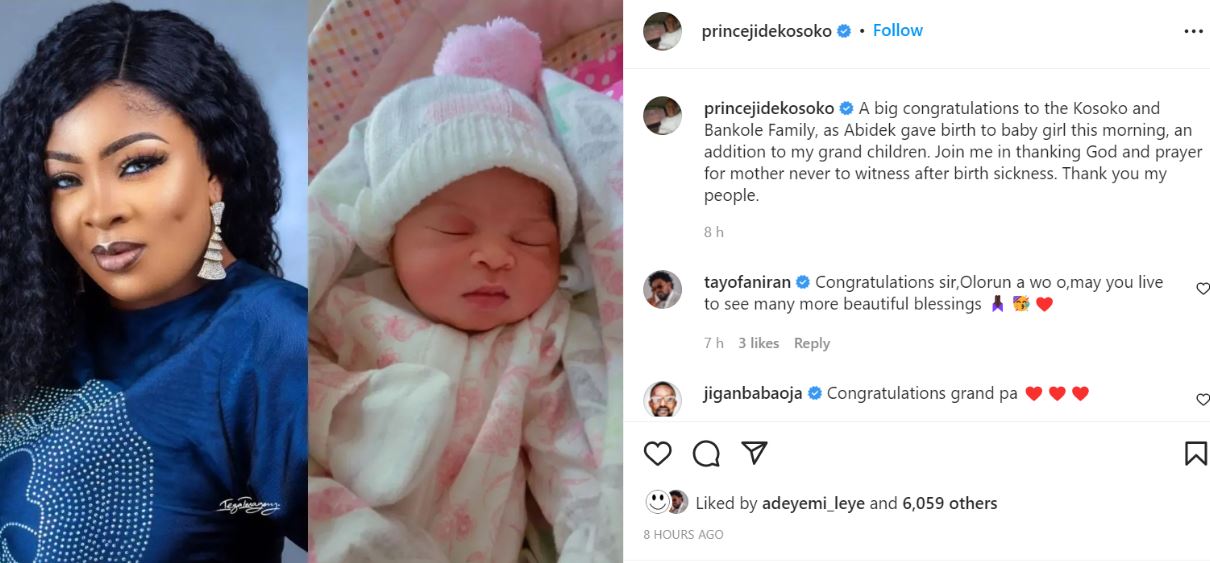
Task: View the 3 likes on tayofaniran's comment
Action: click(x=758, y=343)
